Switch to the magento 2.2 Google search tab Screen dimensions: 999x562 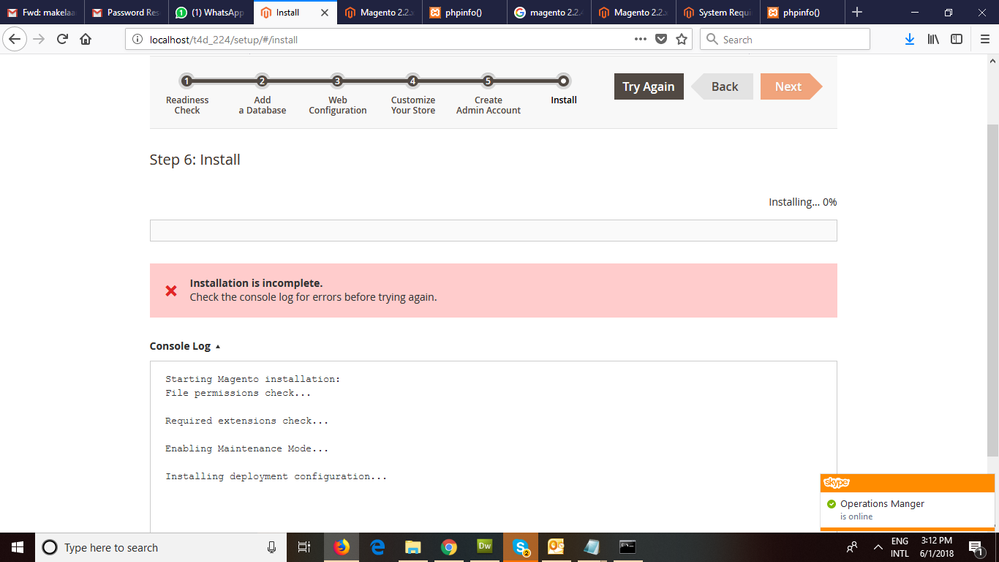click(x=549, y=12)
